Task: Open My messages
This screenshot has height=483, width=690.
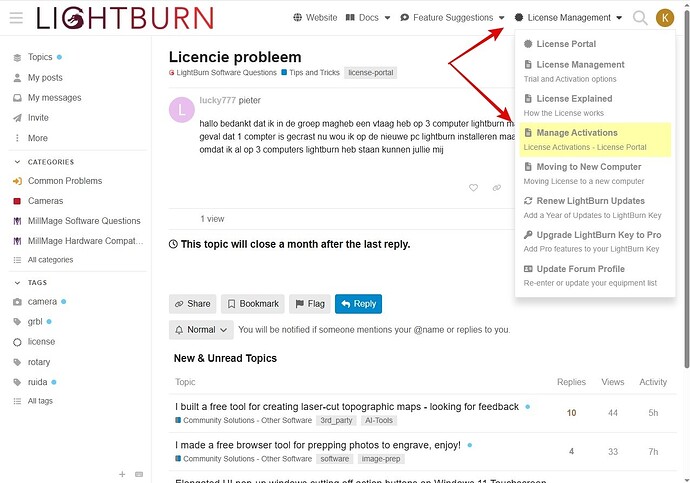Action: click(55, 98)
